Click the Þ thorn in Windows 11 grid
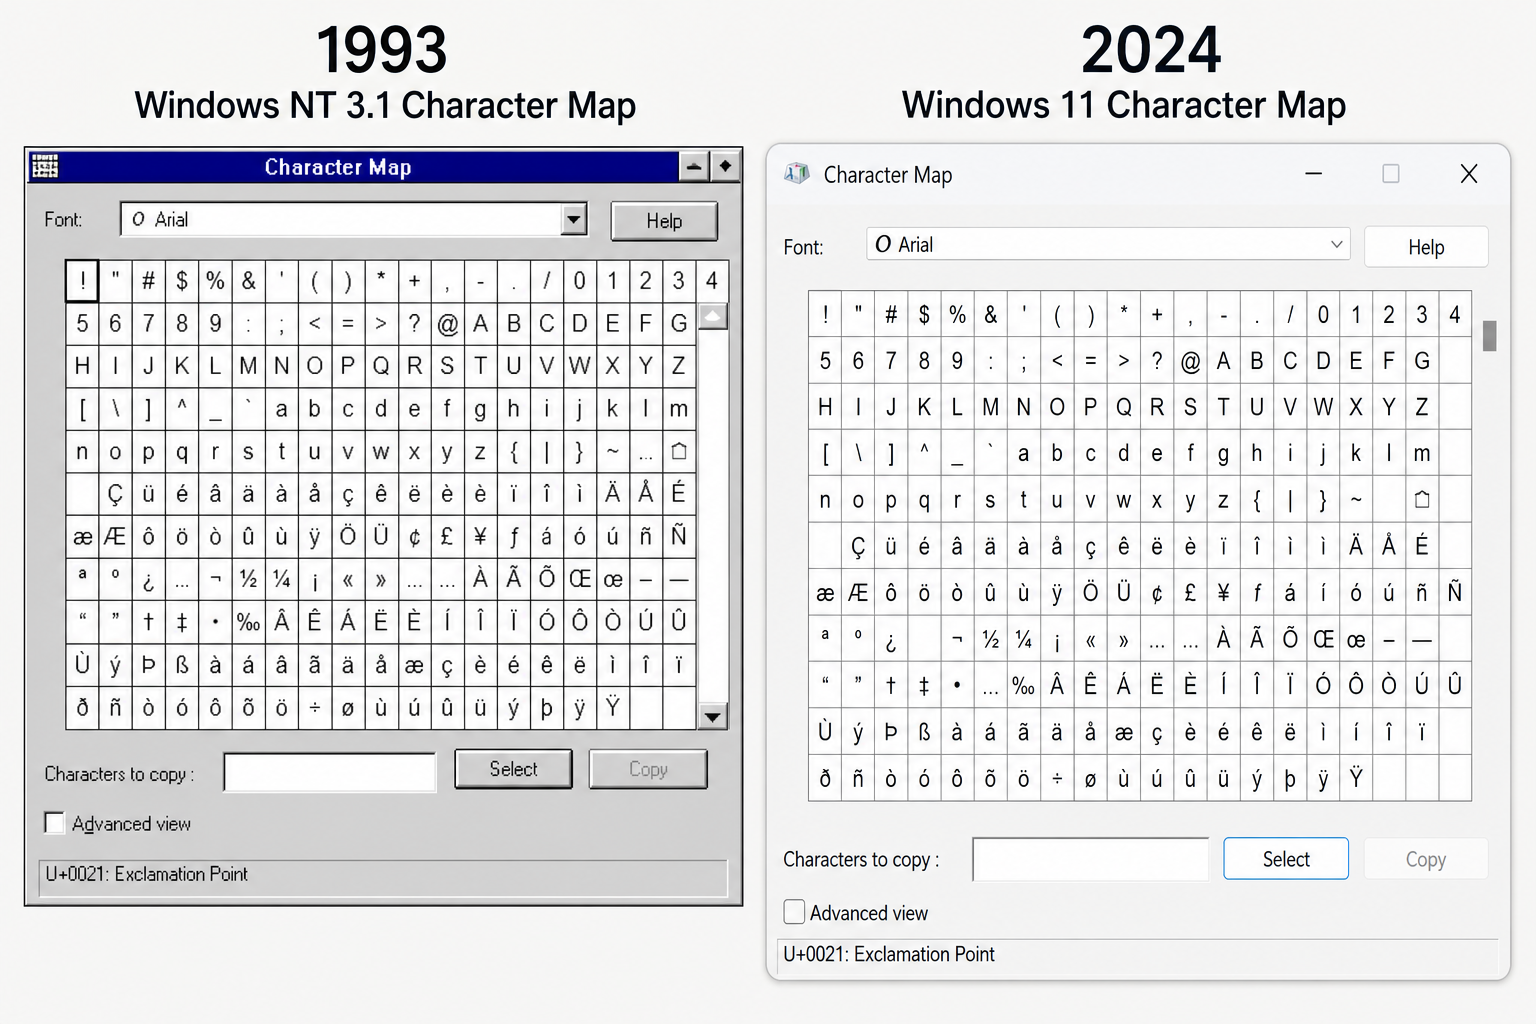 891,732
